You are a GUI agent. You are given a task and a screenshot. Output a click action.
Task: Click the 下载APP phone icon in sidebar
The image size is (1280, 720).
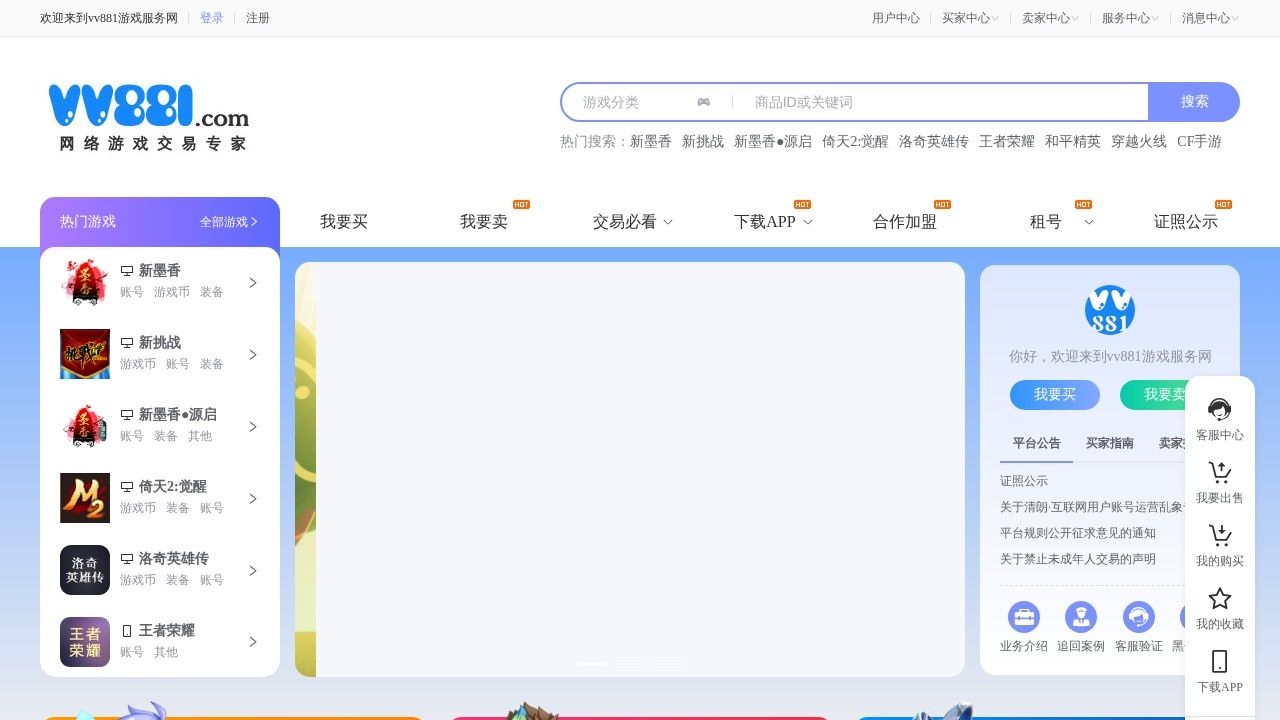(x=1220, y=661)
